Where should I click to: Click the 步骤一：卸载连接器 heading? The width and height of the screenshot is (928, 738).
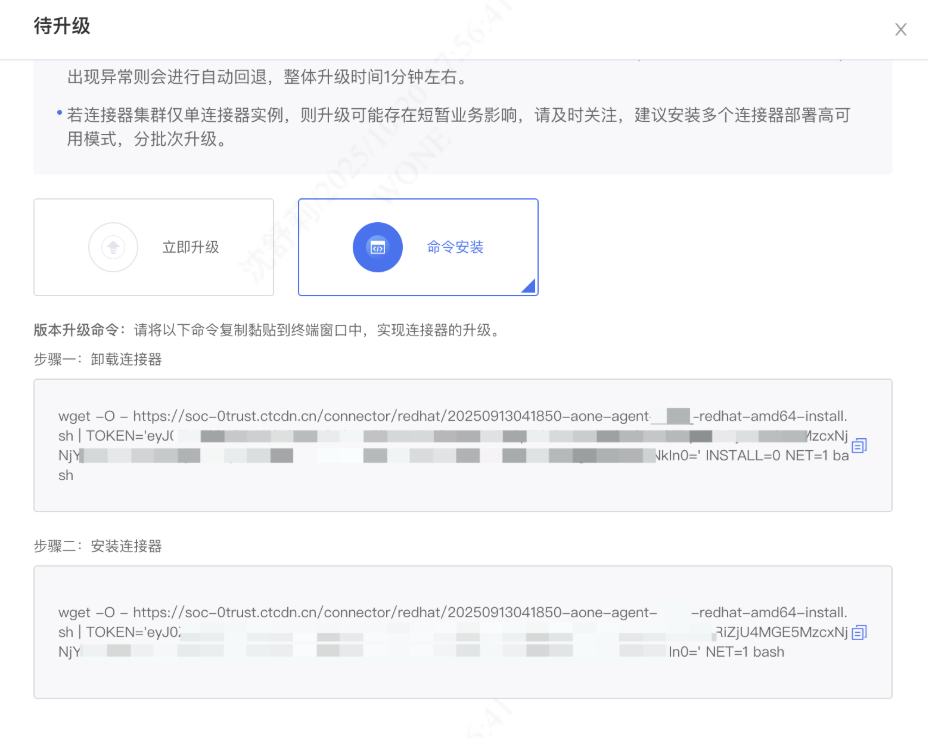pyautogui.click(x=98, y=359)
